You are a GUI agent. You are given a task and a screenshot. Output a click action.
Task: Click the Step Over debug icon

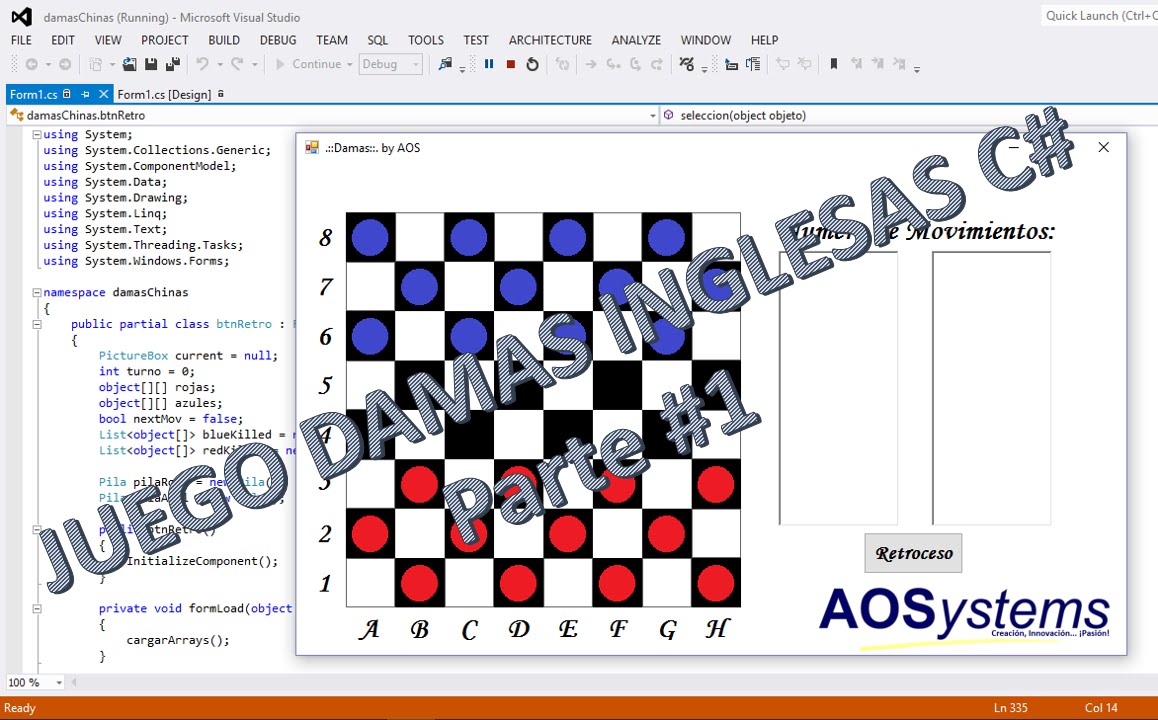pos(635,64)
